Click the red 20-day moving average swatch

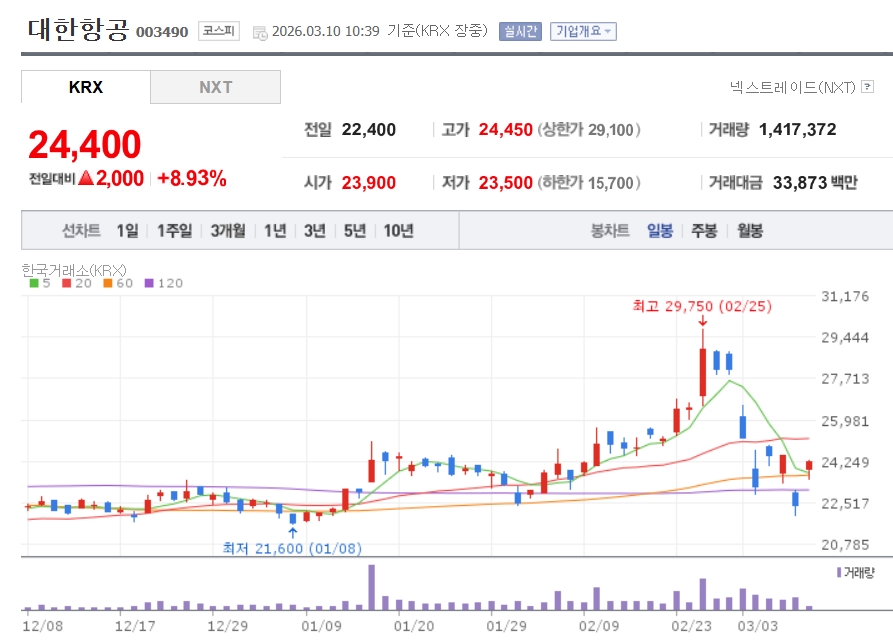[67, 283]
